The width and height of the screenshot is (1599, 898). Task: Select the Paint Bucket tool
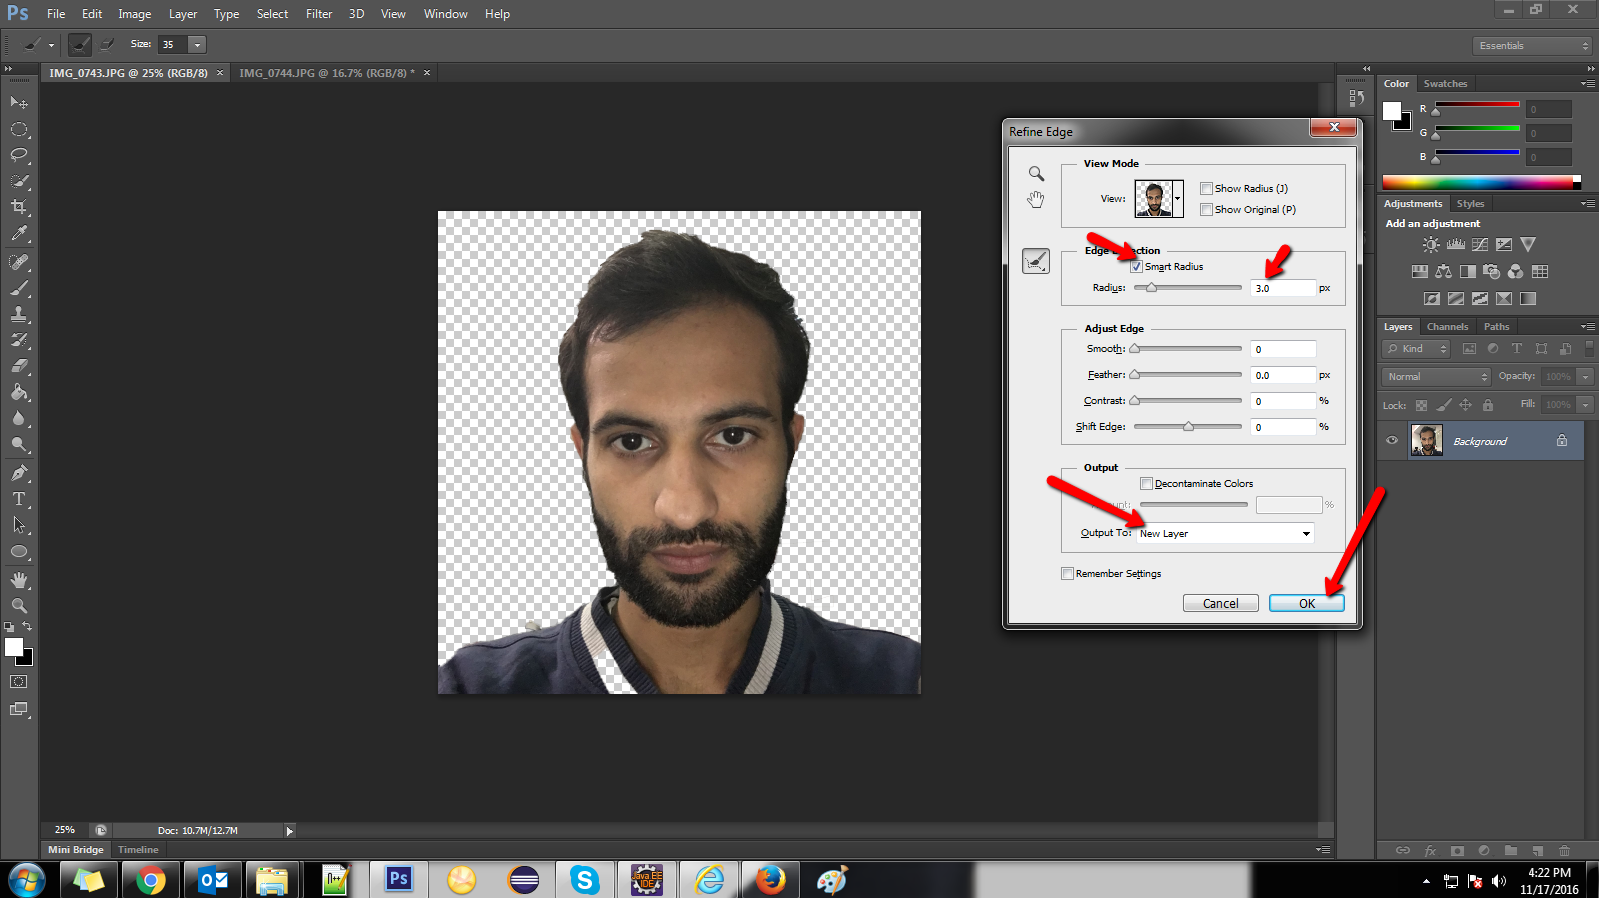tap(19, 392)
